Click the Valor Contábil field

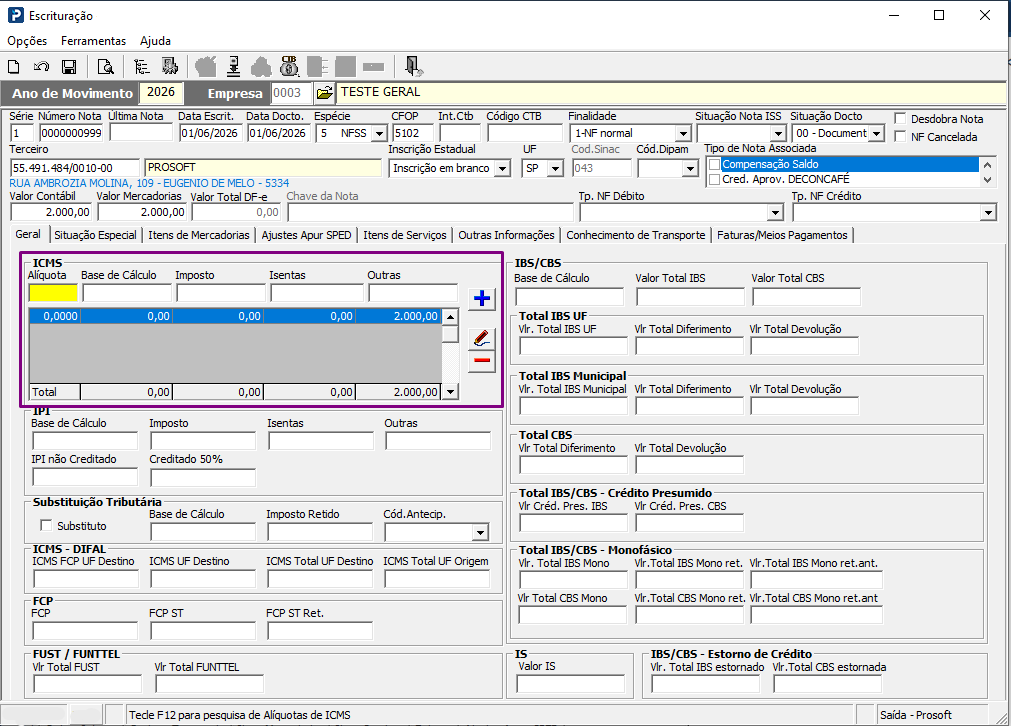(52, 212)
